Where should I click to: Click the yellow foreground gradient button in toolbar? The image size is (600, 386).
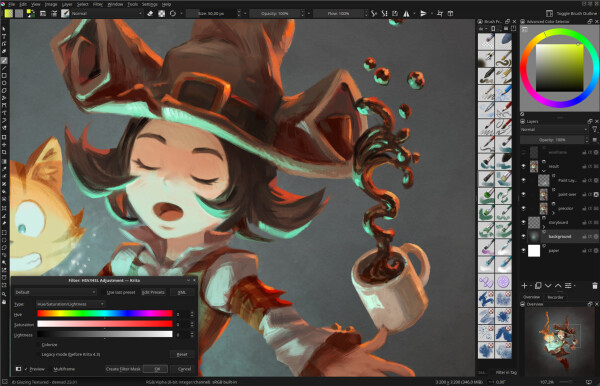click(8, 13)
